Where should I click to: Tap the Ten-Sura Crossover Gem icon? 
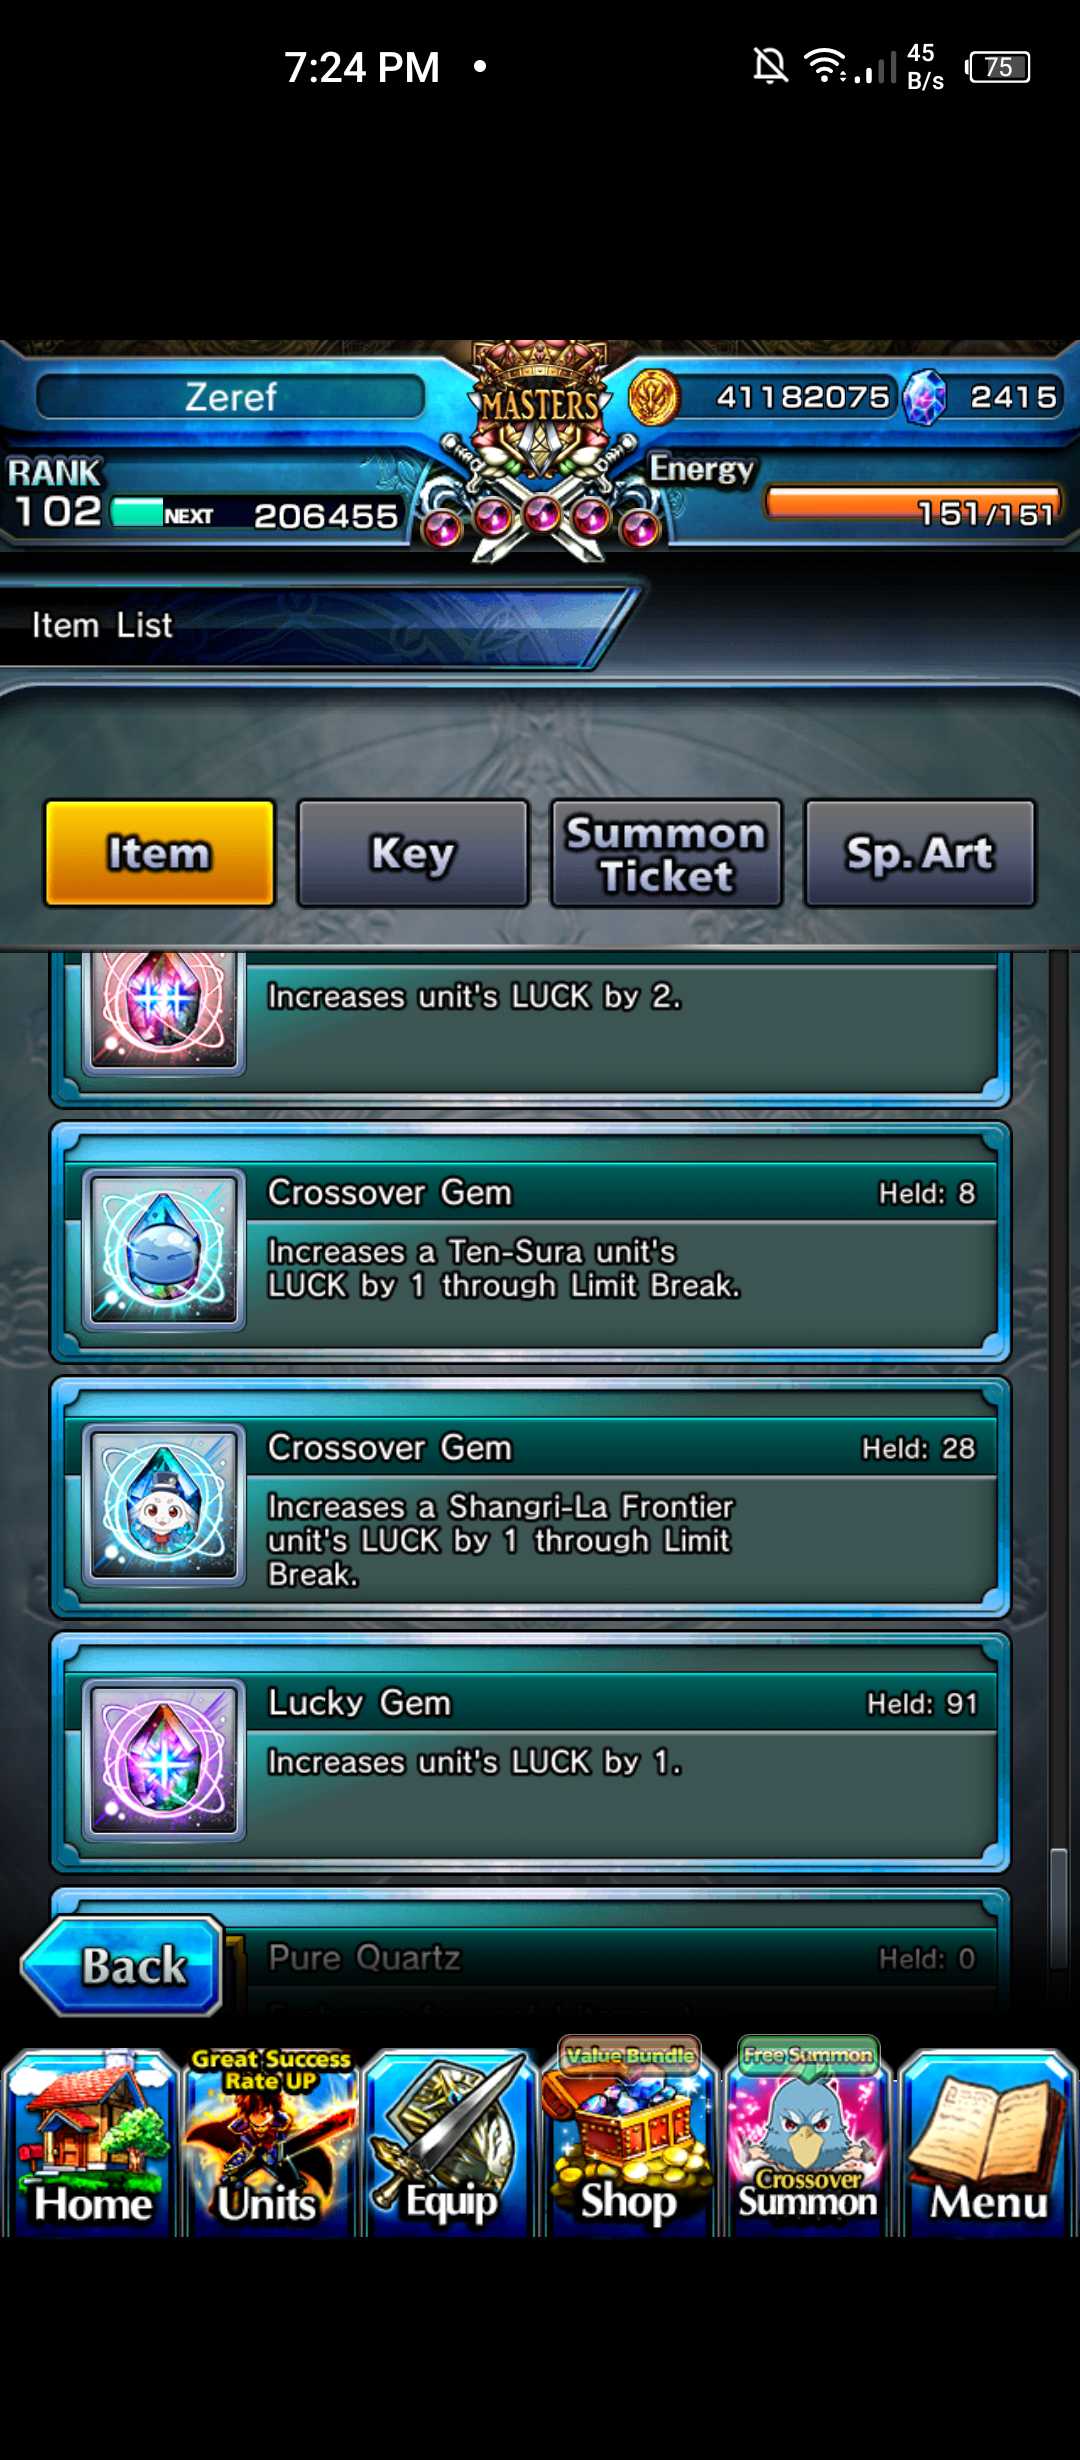(x=164, y=1249)
